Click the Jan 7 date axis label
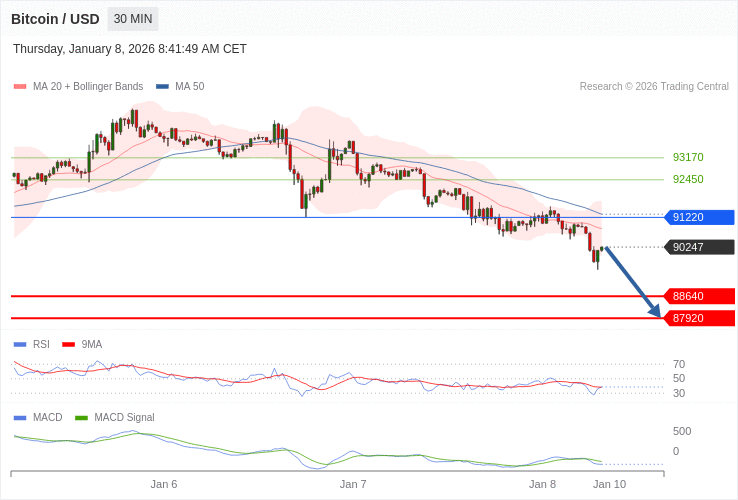Viewport: 738px width, 500px height. click(353, 484)
